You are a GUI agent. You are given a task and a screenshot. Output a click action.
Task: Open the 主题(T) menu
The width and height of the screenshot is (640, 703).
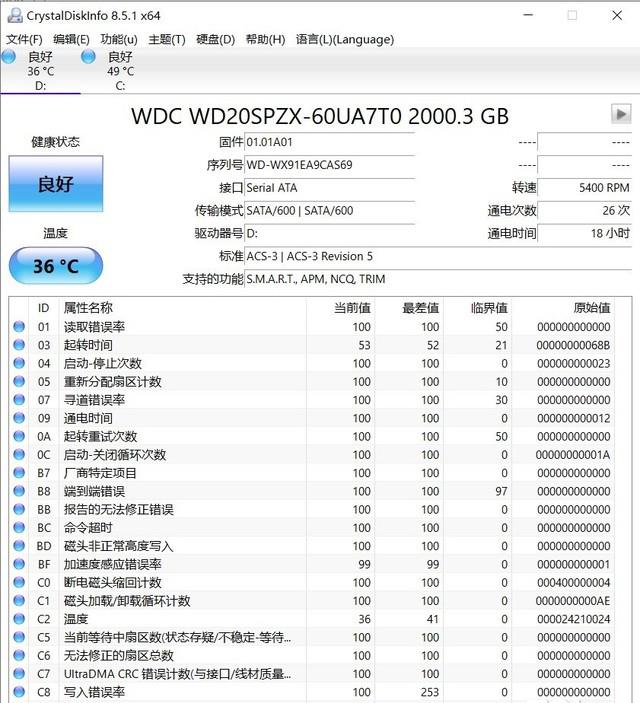click(x=167, y=39)
